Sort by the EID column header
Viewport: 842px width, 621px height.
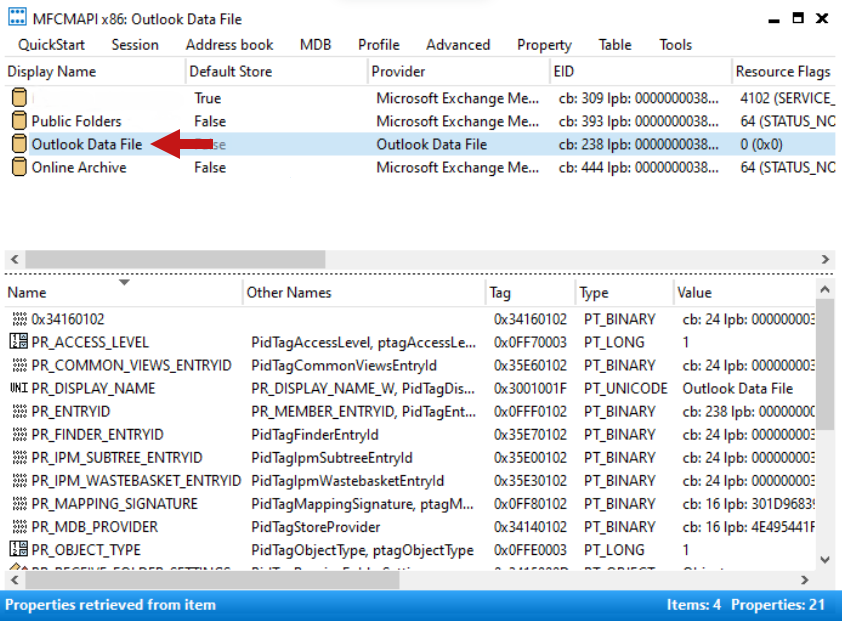tap(640, 71)
